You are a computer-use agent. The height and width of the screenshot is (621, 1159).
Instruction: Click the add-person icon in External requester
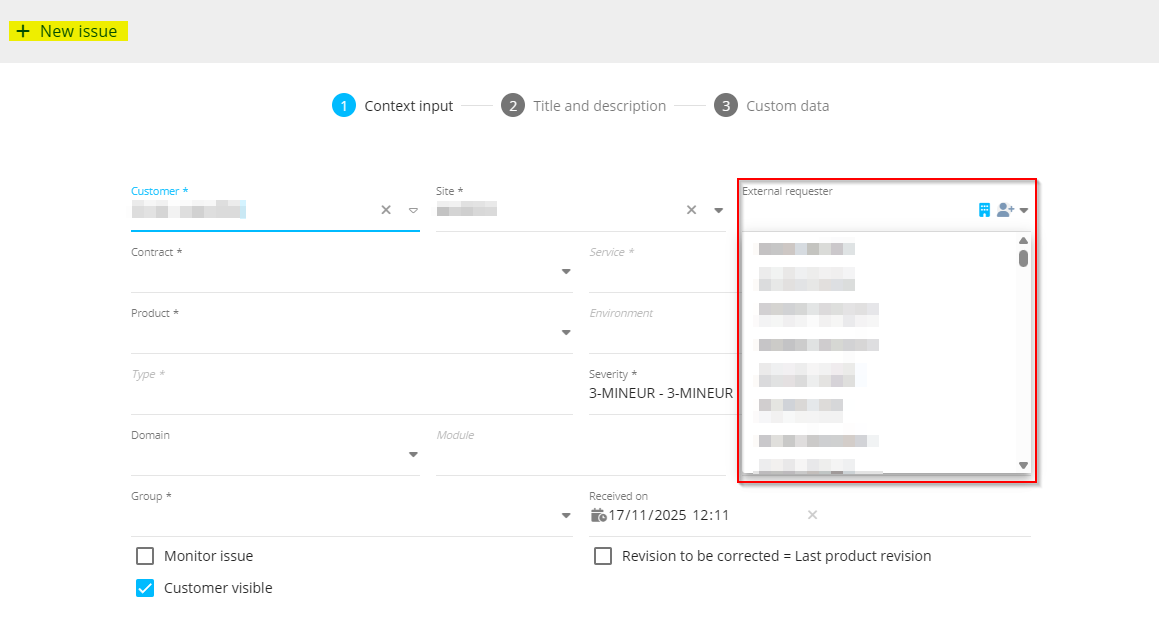click(x=1005, y=210)
